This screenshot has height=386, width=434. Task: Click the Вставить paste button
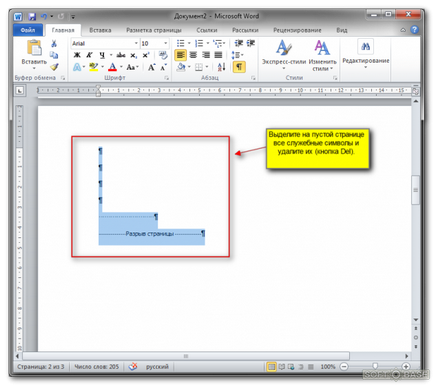pos(34,55)
